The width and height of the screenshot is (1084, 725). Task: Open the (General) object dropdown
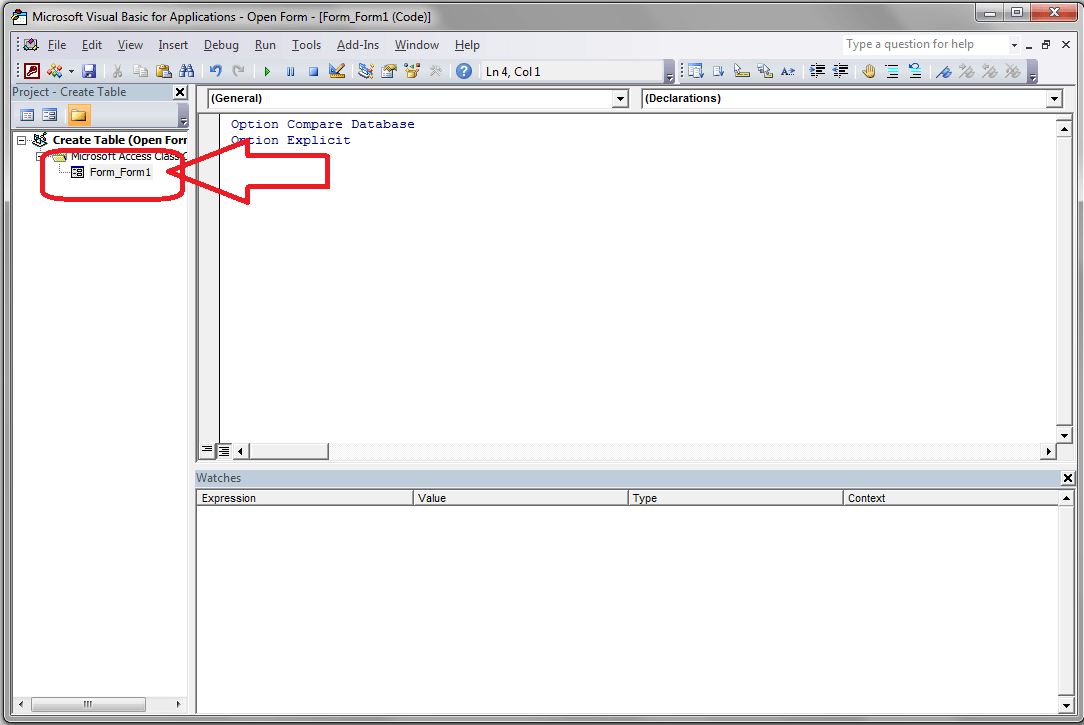pyautogui.click(x=620, y=99)
